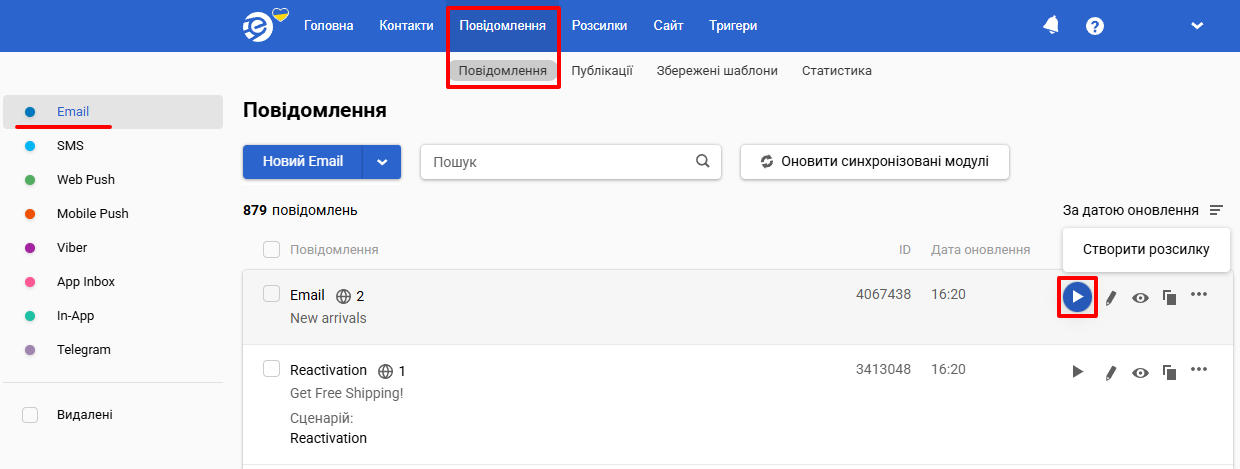Click the Reactivation message title
1240x469 pixels.
click(328, 370)
